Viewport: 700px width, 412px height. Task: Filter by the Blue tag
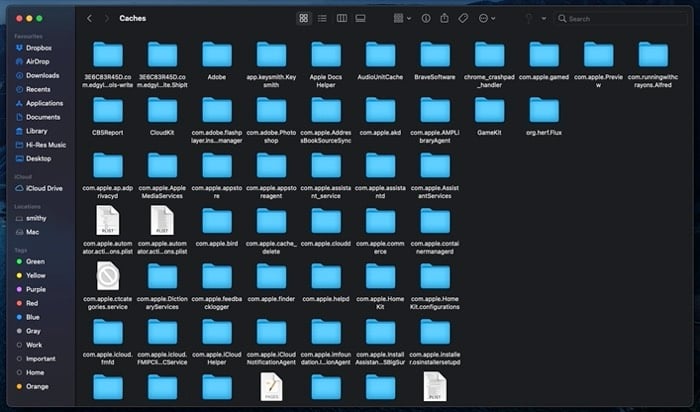coord(28,317)
